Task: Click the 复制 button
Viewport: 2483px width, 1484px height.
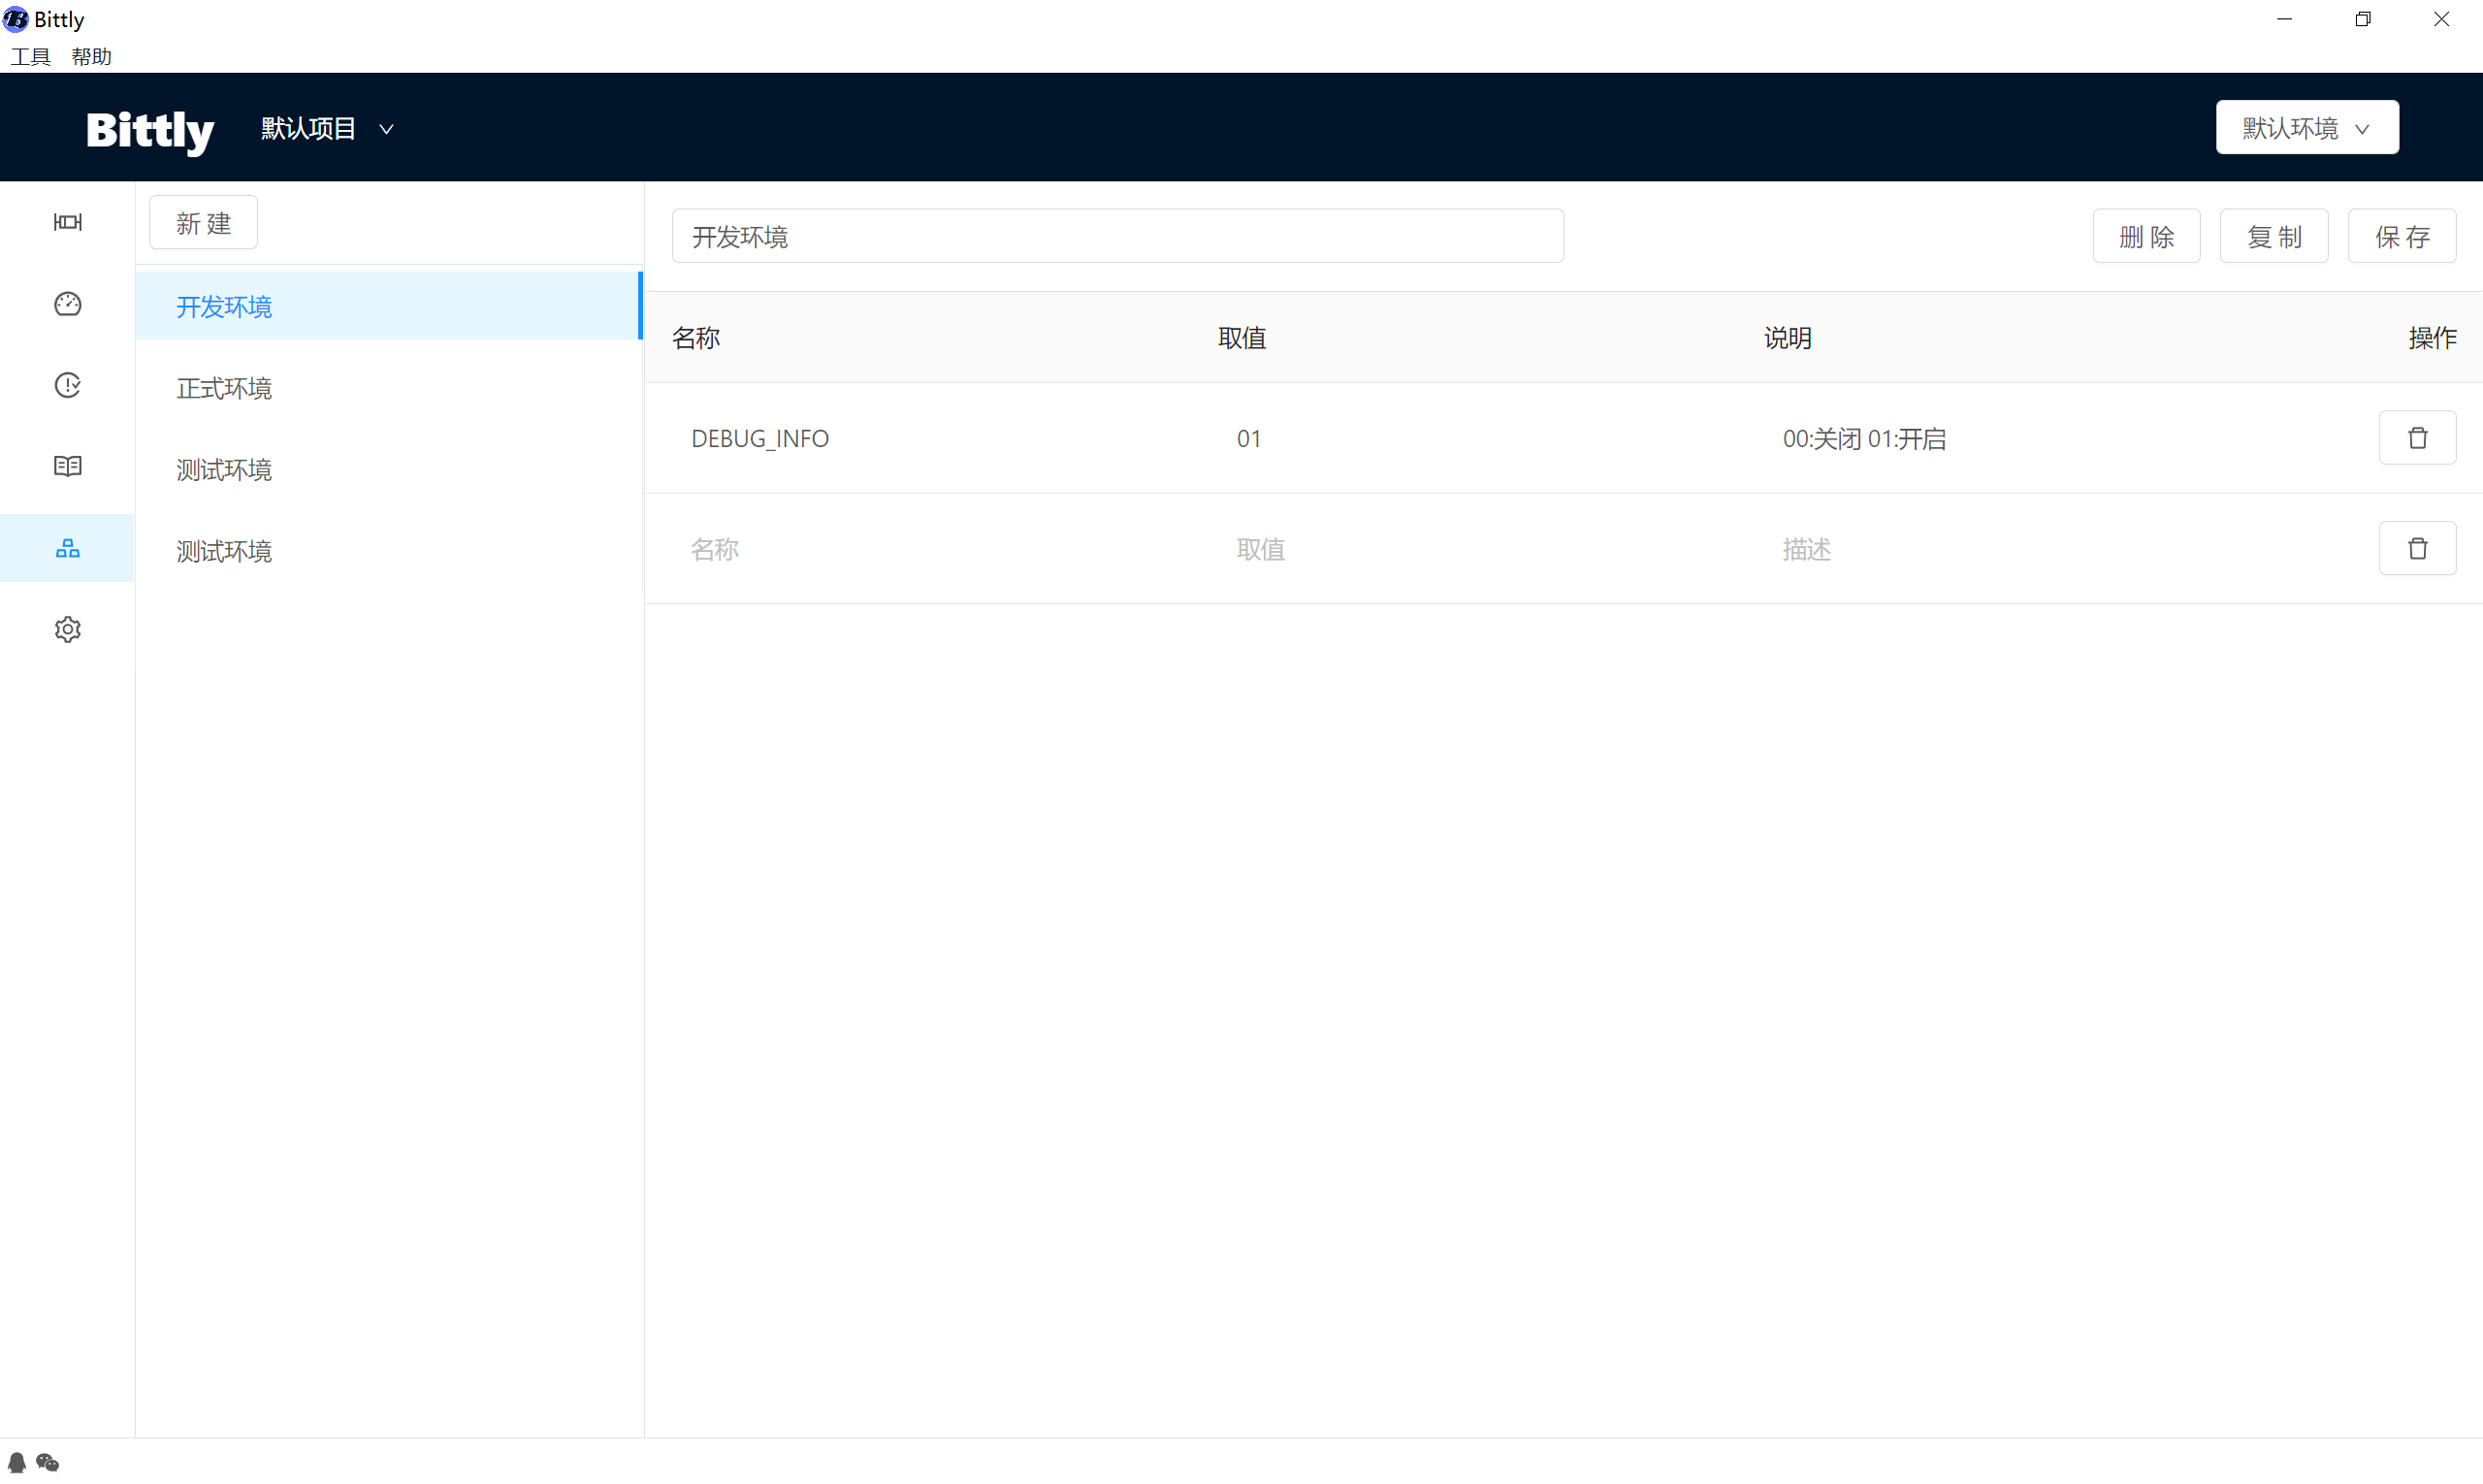Action: [x=2274, y=237]
